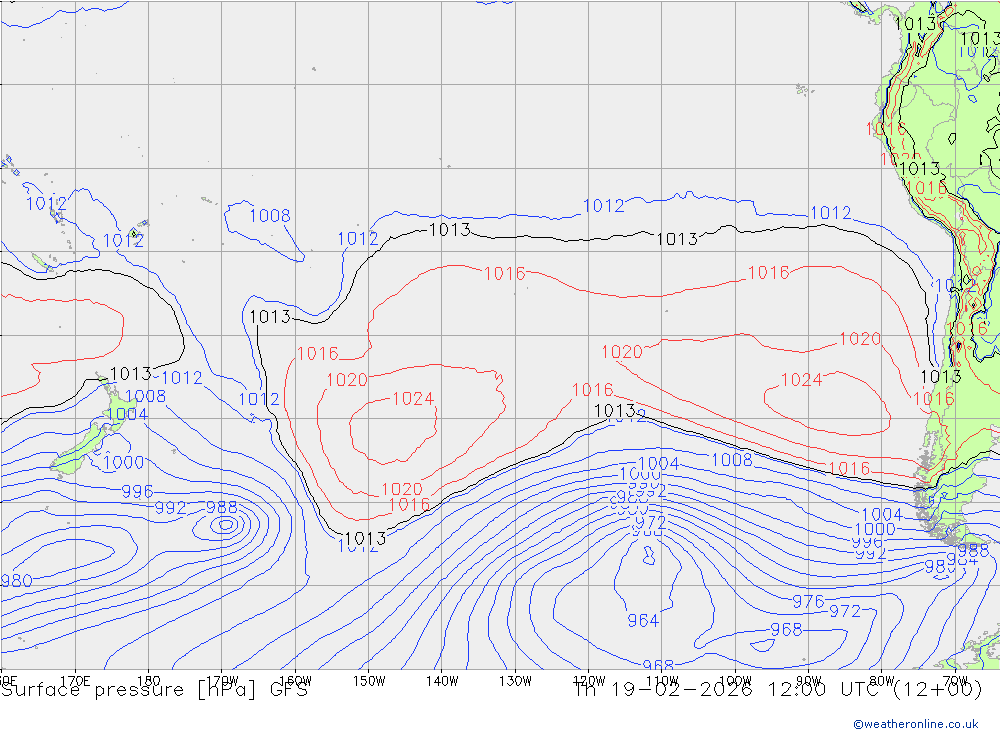1000x733 pixels.
Task: Click the blue 964 isobar label
Action: pyautogui.click(x=643, y=621)
